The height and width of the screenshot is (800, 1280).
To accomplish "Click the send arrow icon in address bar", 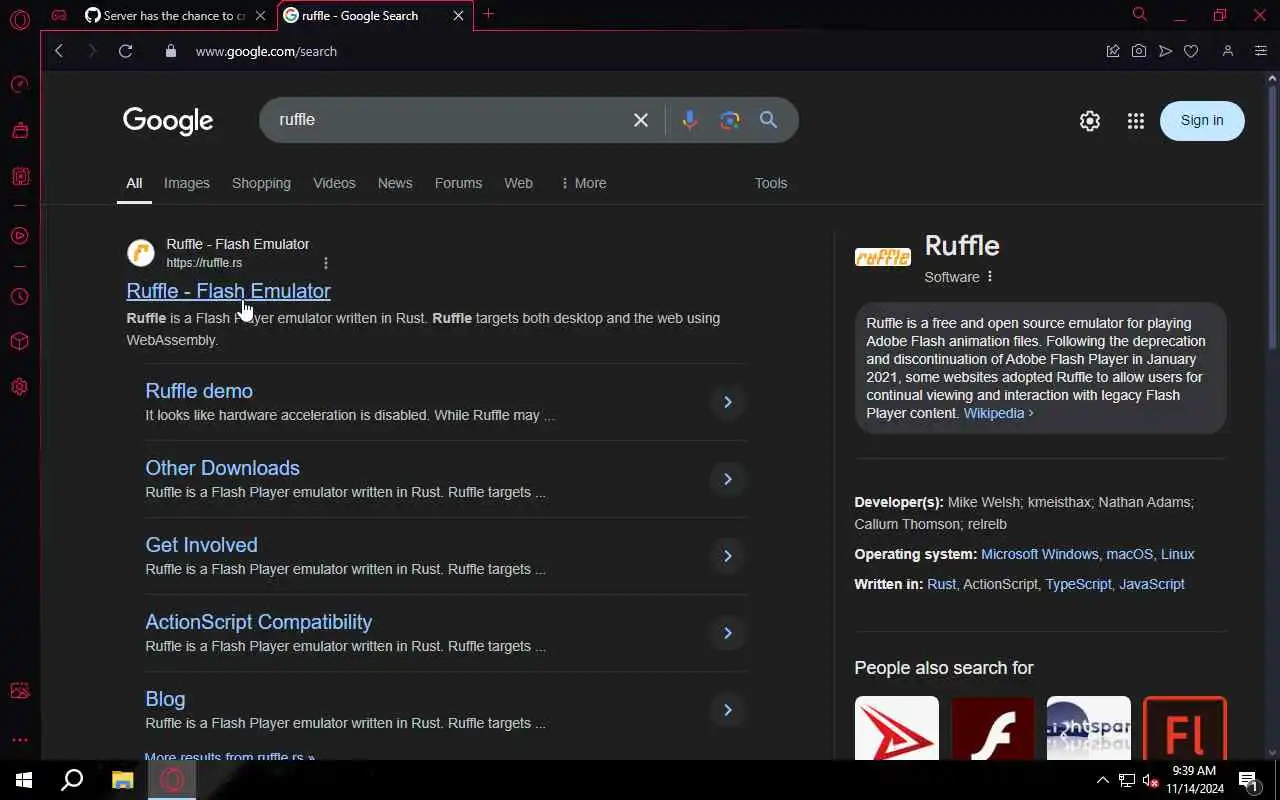I will [1165, 51].
